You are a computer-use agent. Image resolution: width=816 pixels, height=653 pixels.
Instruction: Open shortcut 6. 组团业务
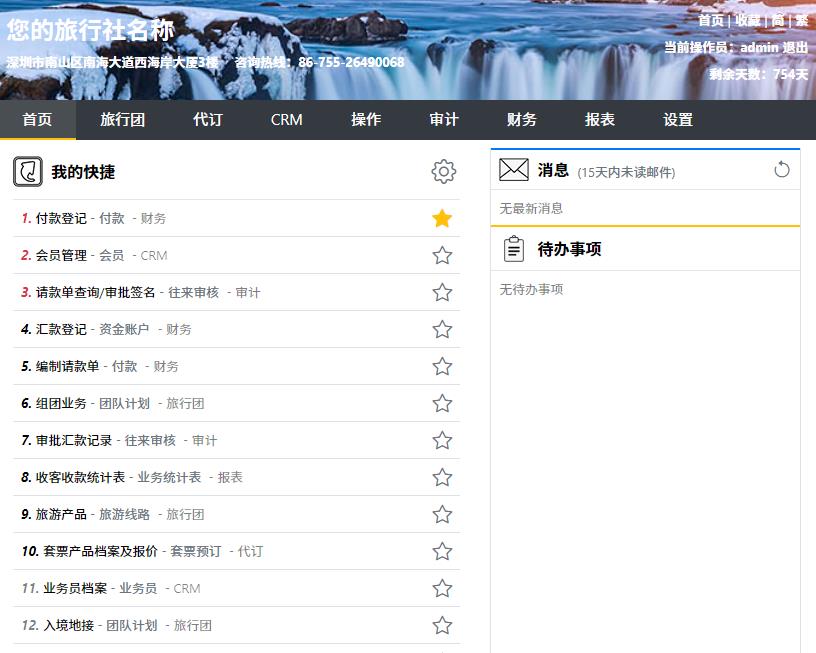(x=61, y=403)
